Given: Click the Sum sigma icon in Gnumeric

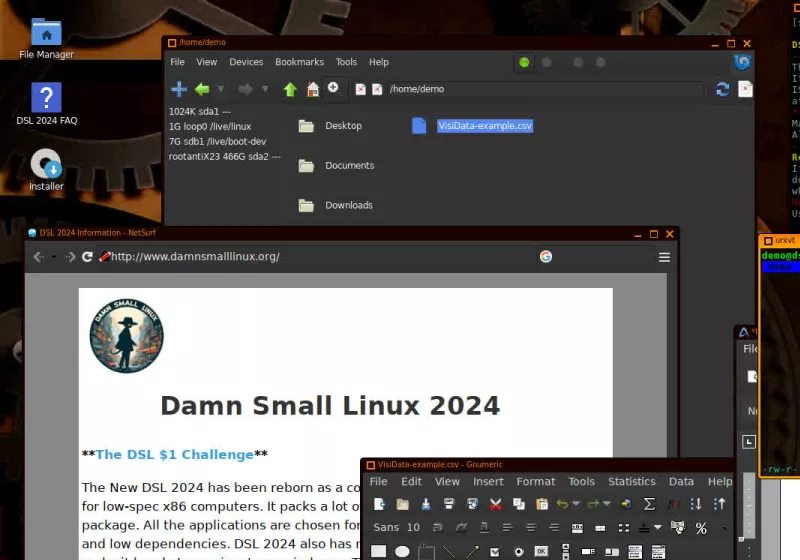Looking at the screenshot, I should (x=649, y=504).
